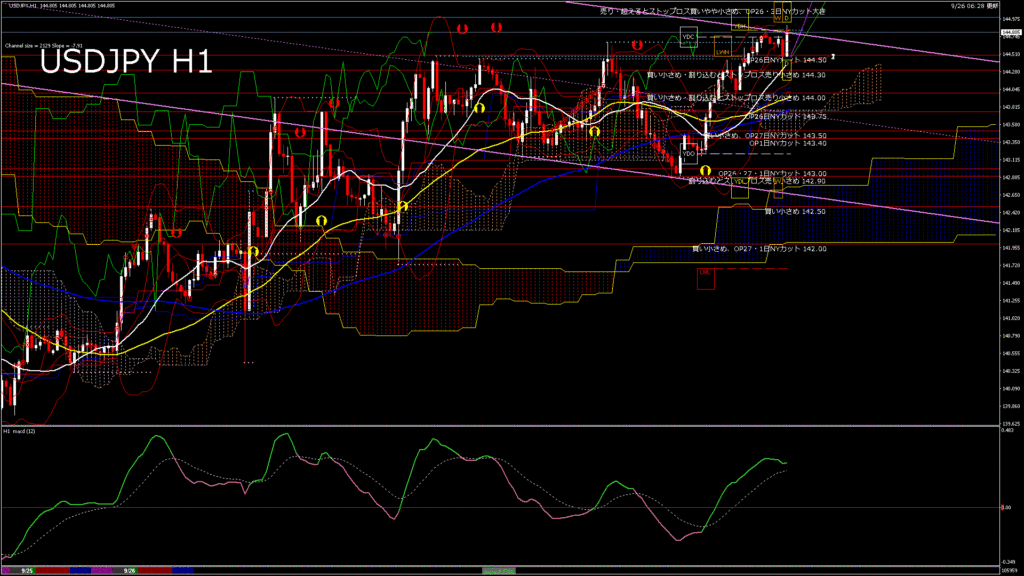The width and height of the screenshot is (1024, 576).
Task: Click the left of the two topmost red markers
Action: (461, 29)
